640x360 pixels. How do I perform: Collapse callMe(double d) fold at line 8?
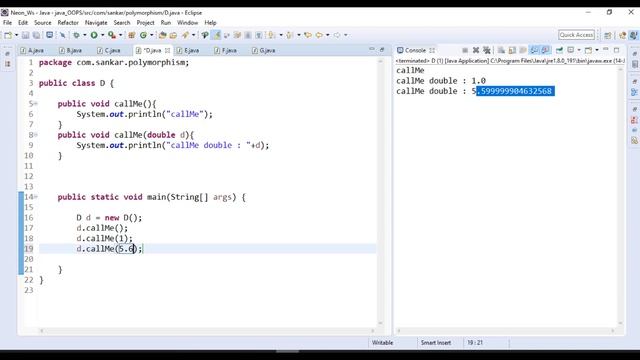(x=36, y=135)
